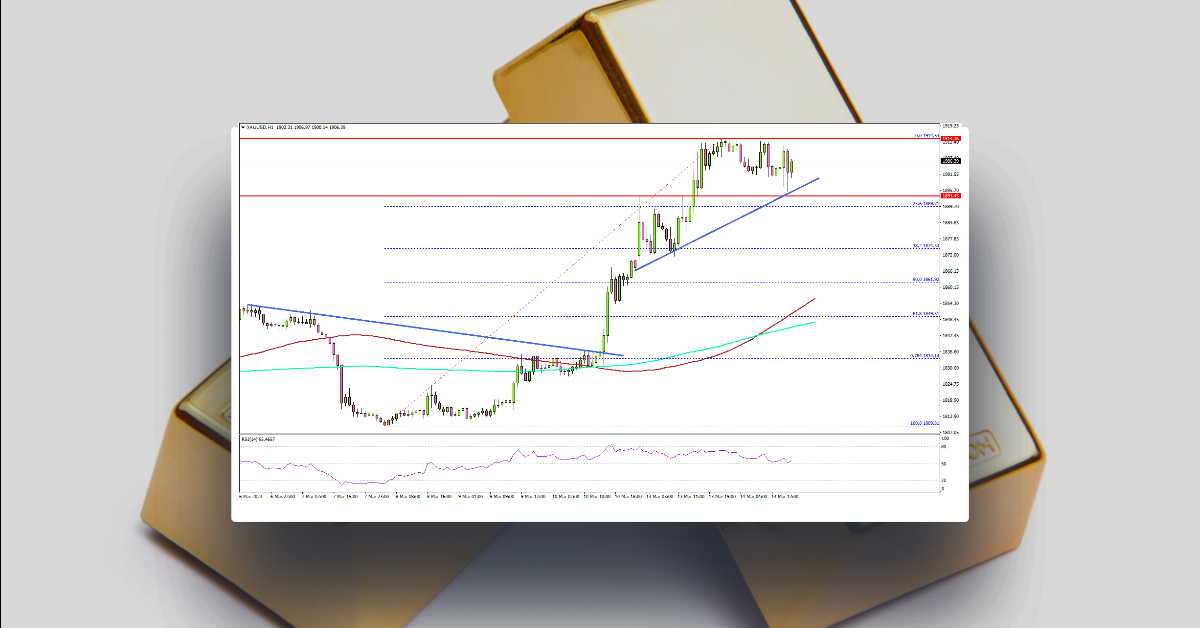Click the 38.2 Fibonacci dotted level line
The width and height of the screenshot is (1200, 628).
(x=600, y=248)
